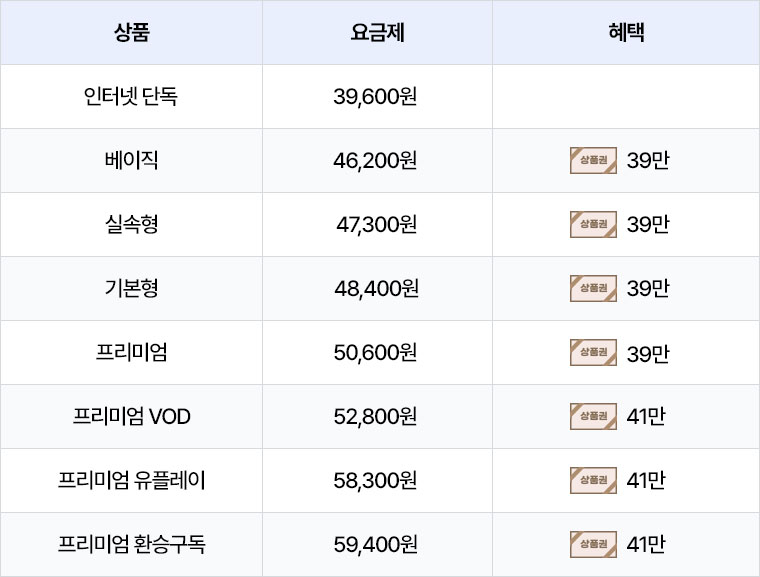This screenshot has height=577, width=760.
Task: Click the 39,600원 price cell
Action: (375, 96)
